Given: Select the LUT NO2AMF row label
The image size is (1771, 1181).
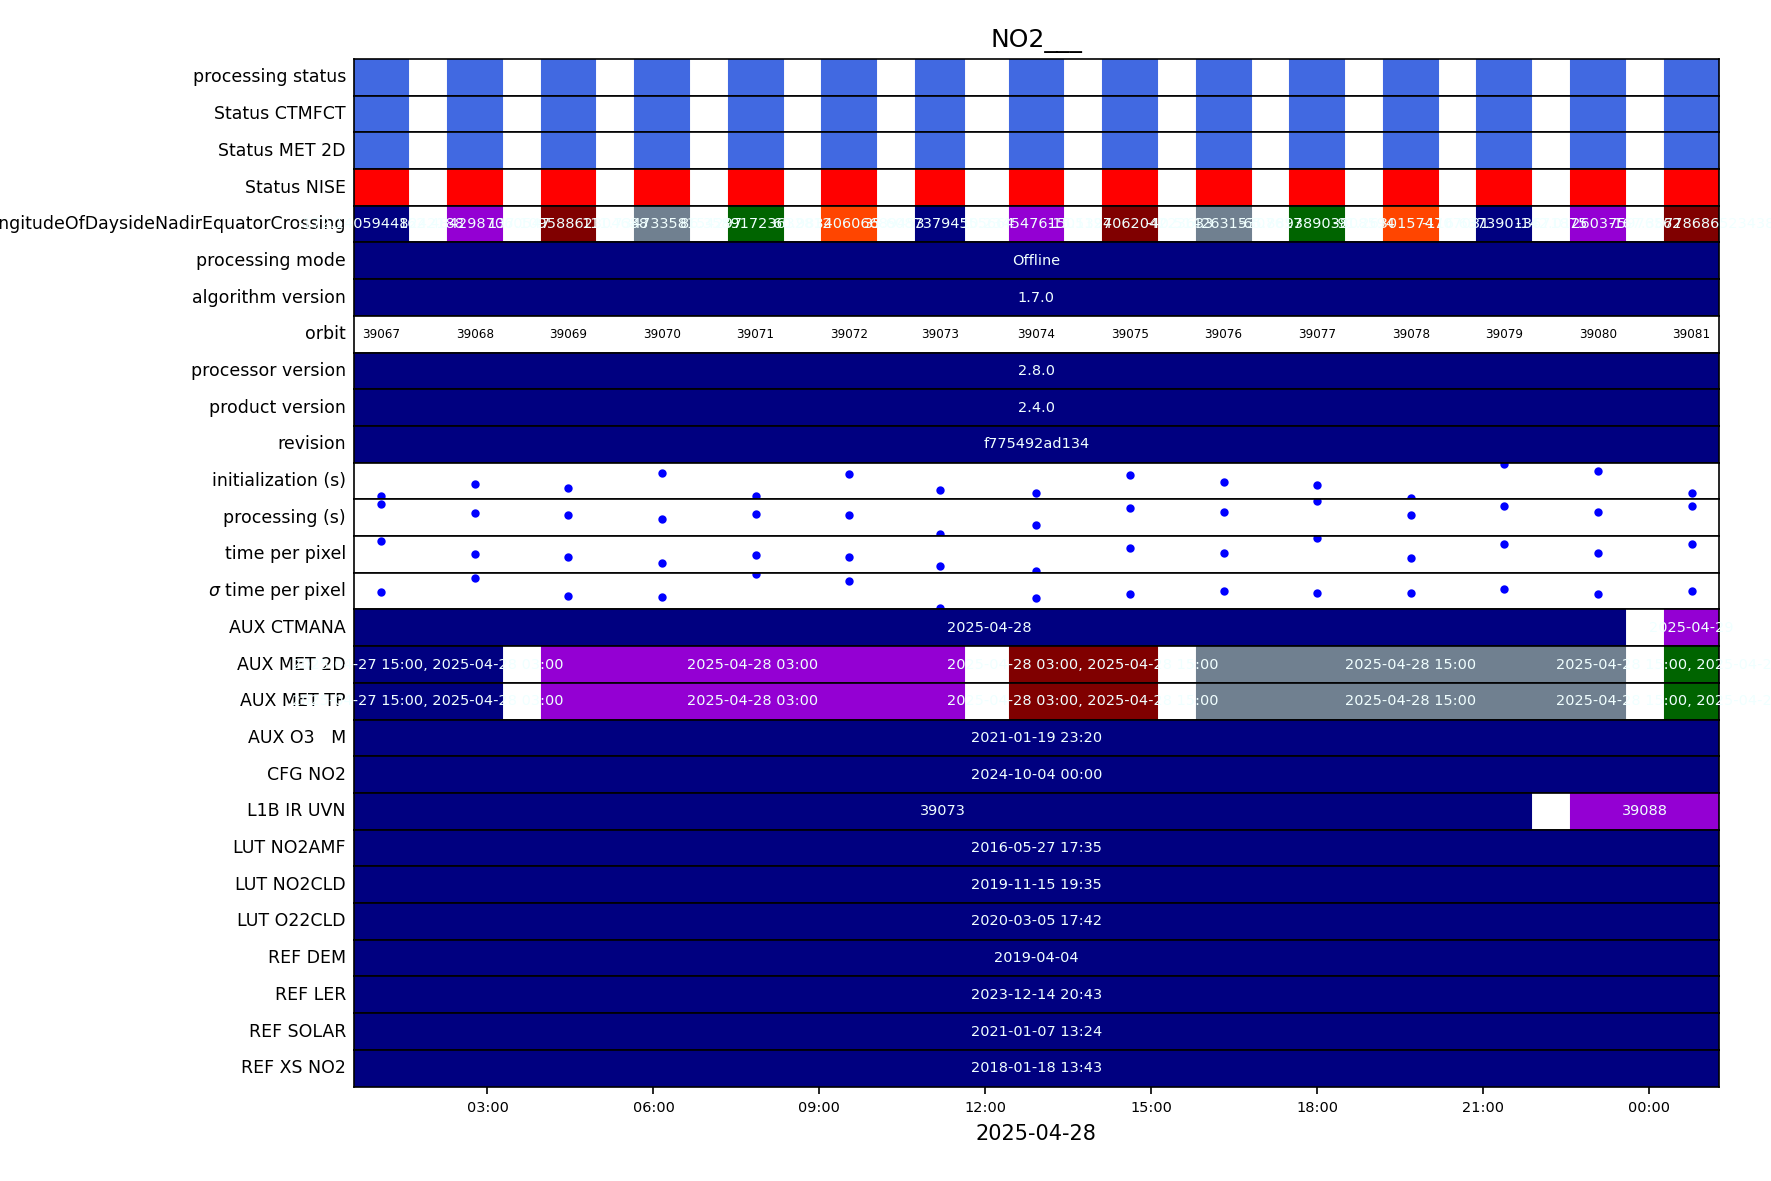Looking at the screenshot, I should coord(289,847).
